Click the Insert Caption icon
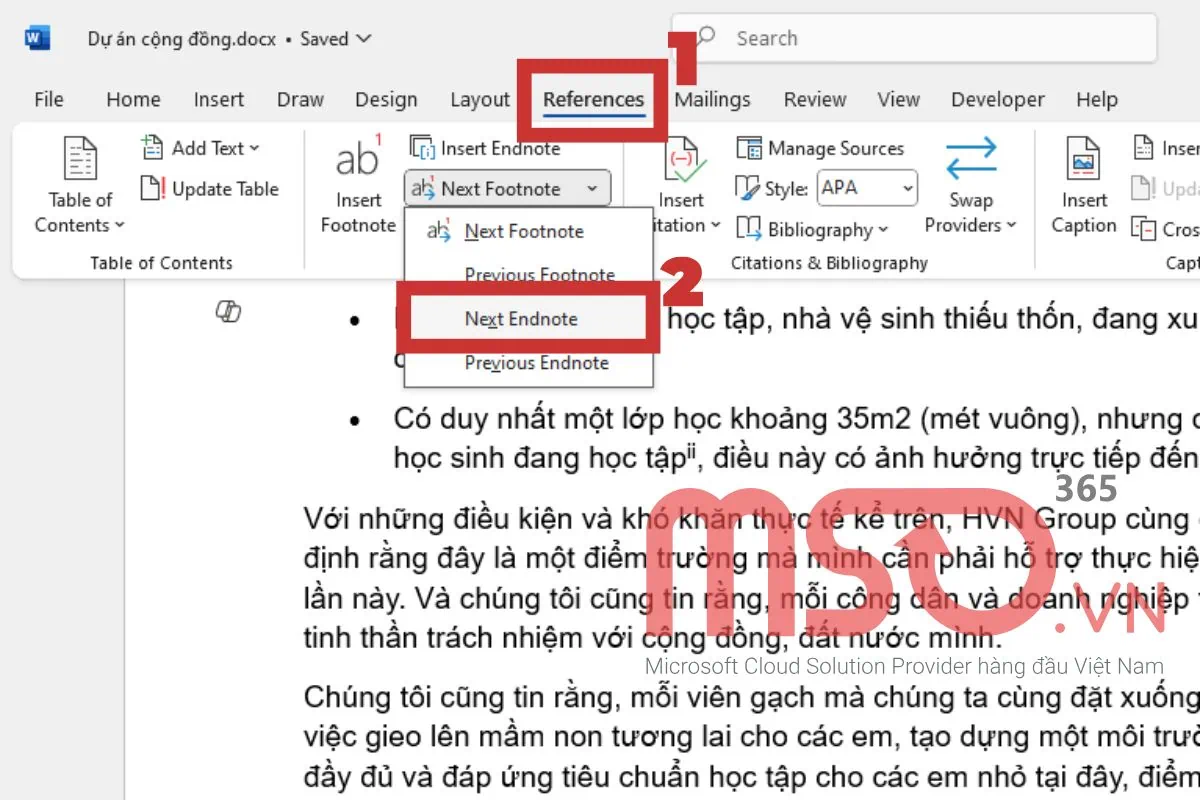Screen dimensions: 1200x800 [1083, 160]
